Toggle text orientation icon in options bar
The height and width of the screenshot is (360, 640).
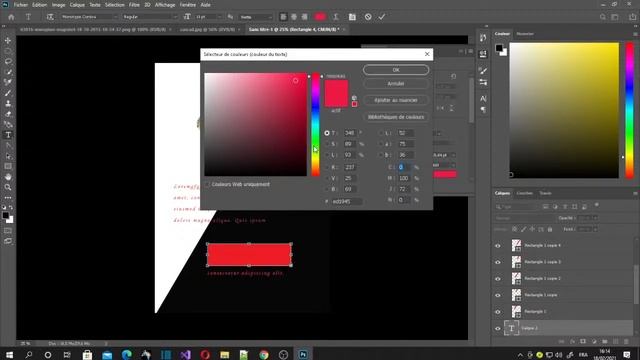click(50, 17)
